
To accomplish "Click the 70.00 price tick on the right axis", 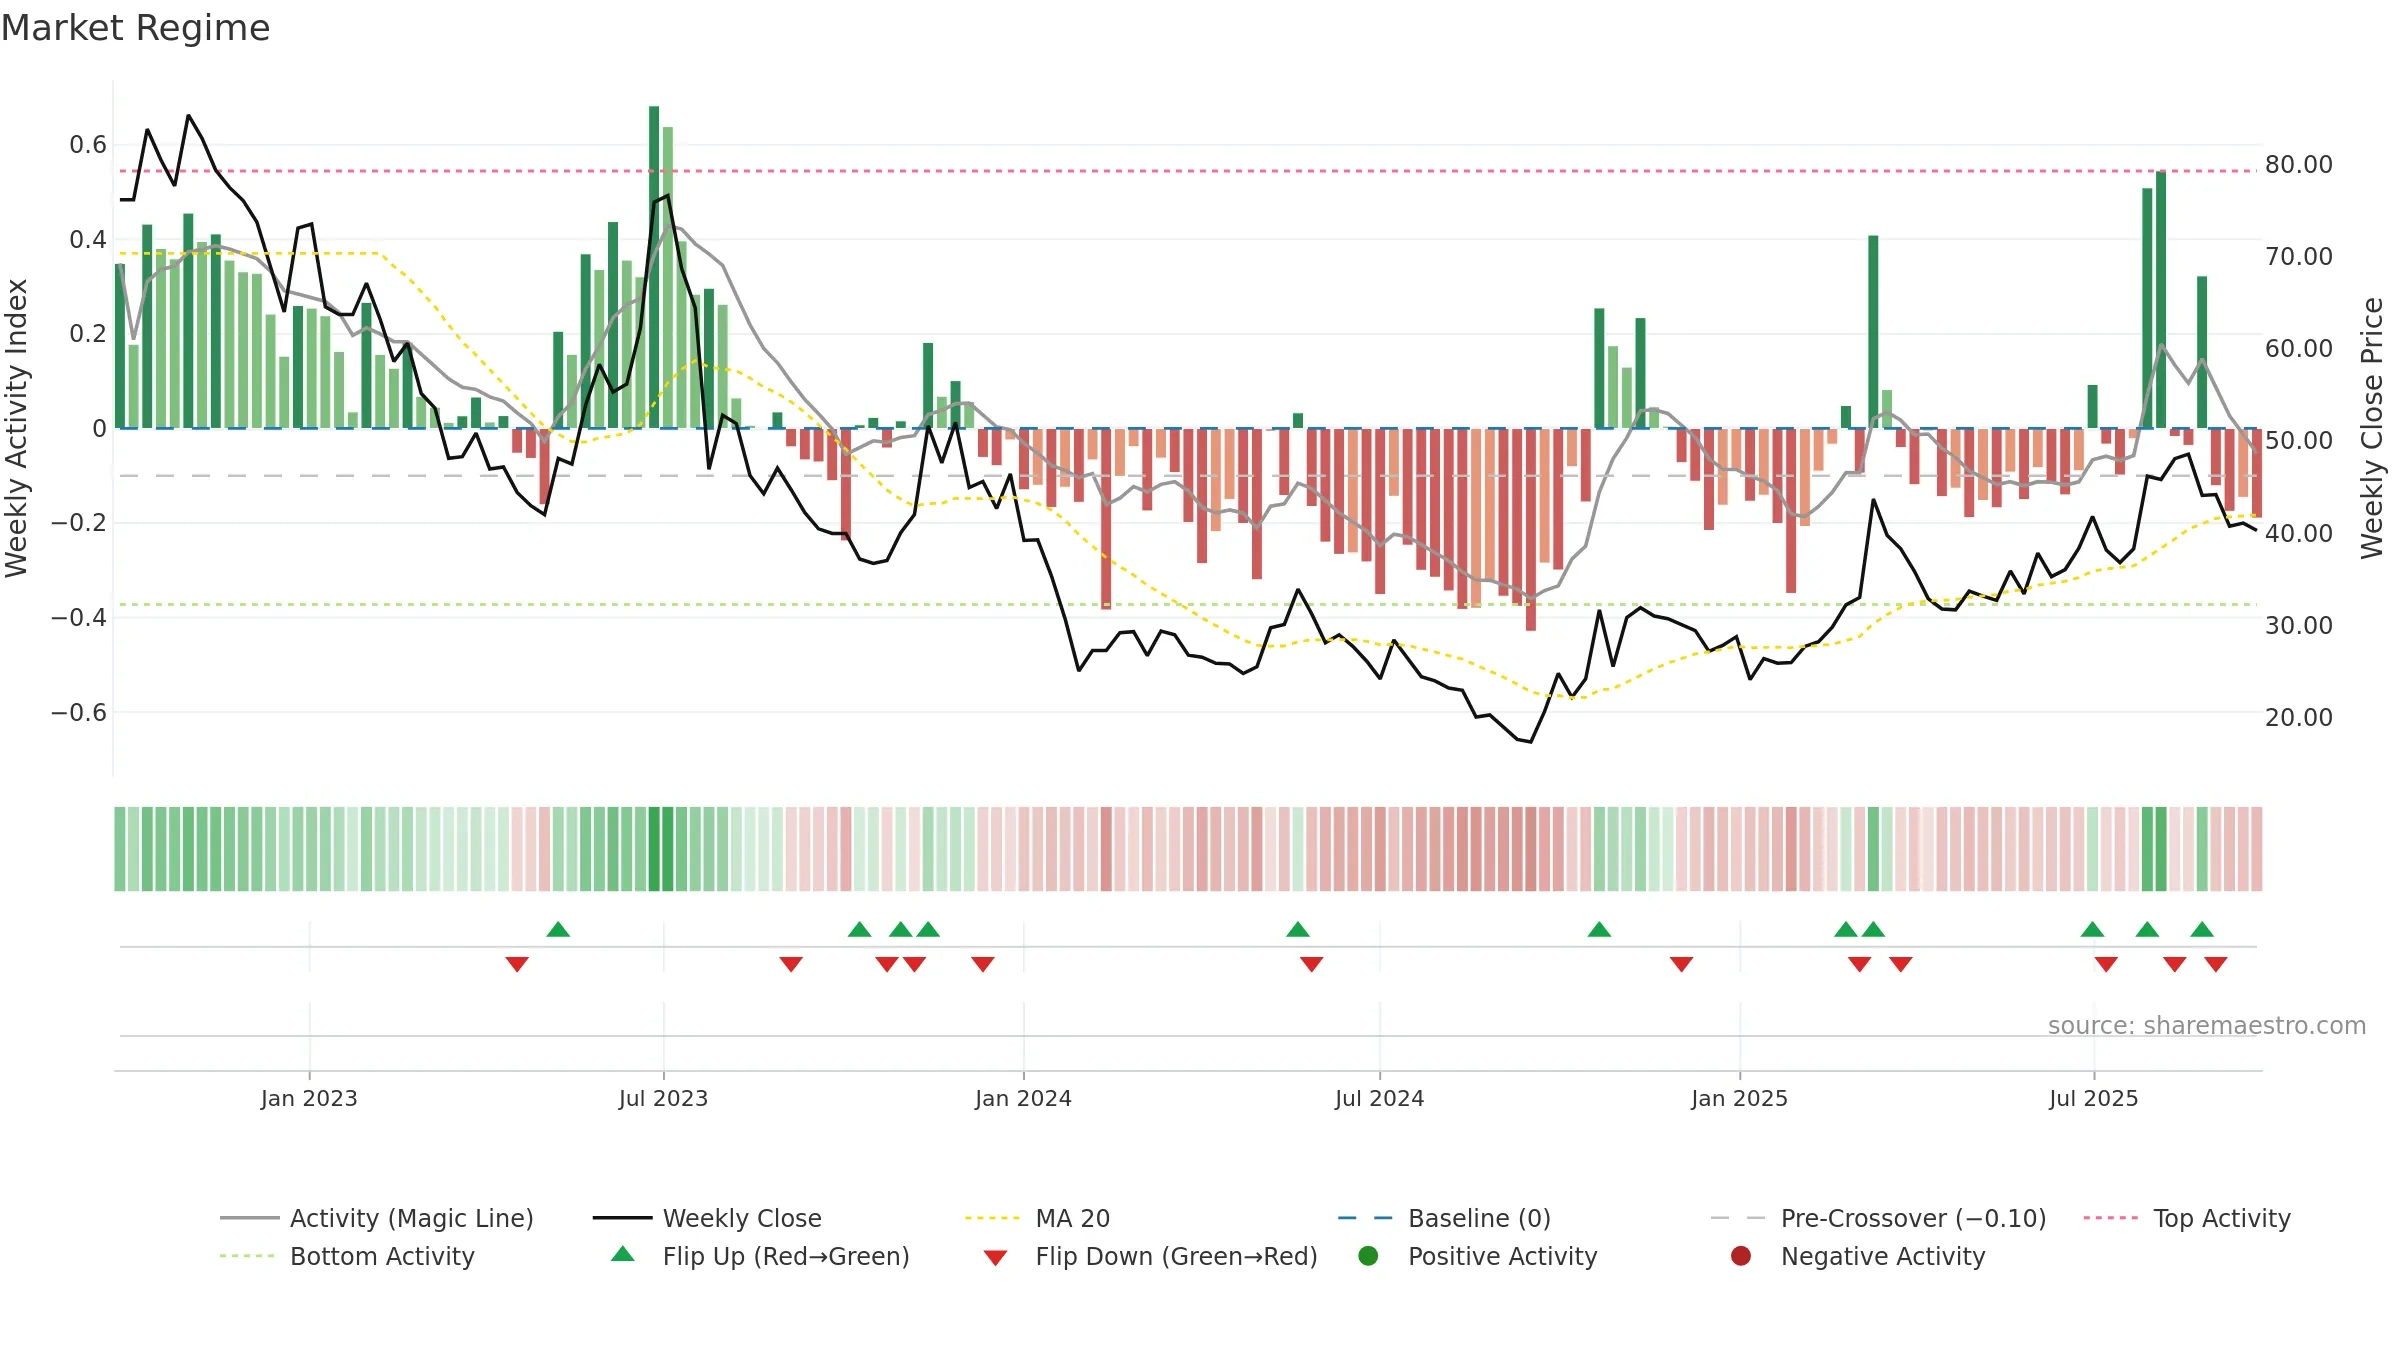I will 2299,256.
